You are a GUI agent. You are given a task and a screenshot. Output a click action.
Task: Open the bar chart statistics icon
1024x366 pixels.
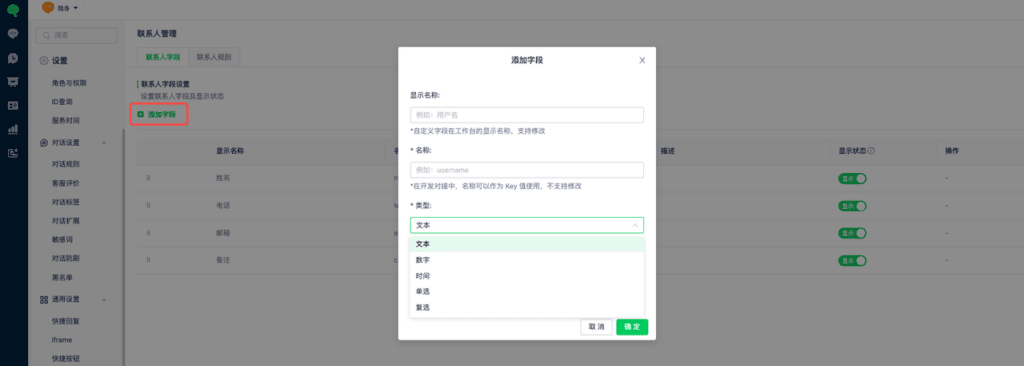[13, 129]
